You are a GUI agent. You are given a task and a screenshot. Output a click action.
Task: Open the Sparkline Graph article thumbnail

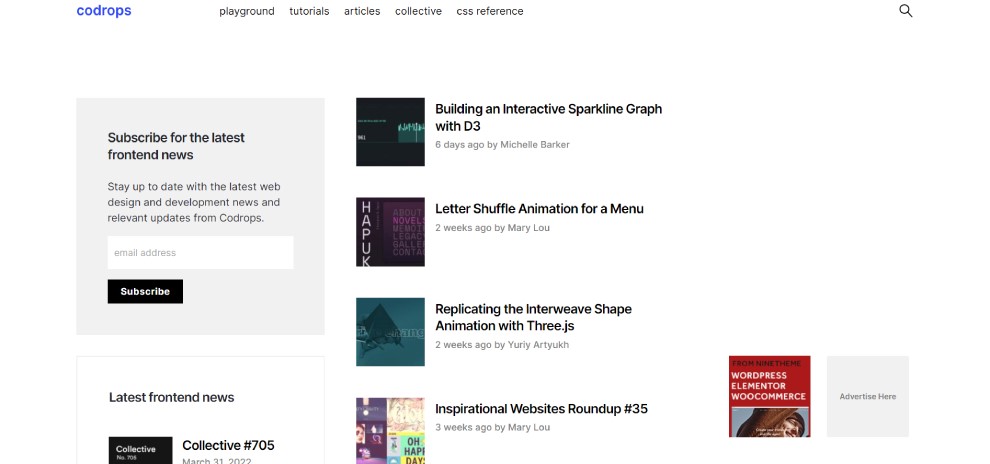(x=390, y=132)
